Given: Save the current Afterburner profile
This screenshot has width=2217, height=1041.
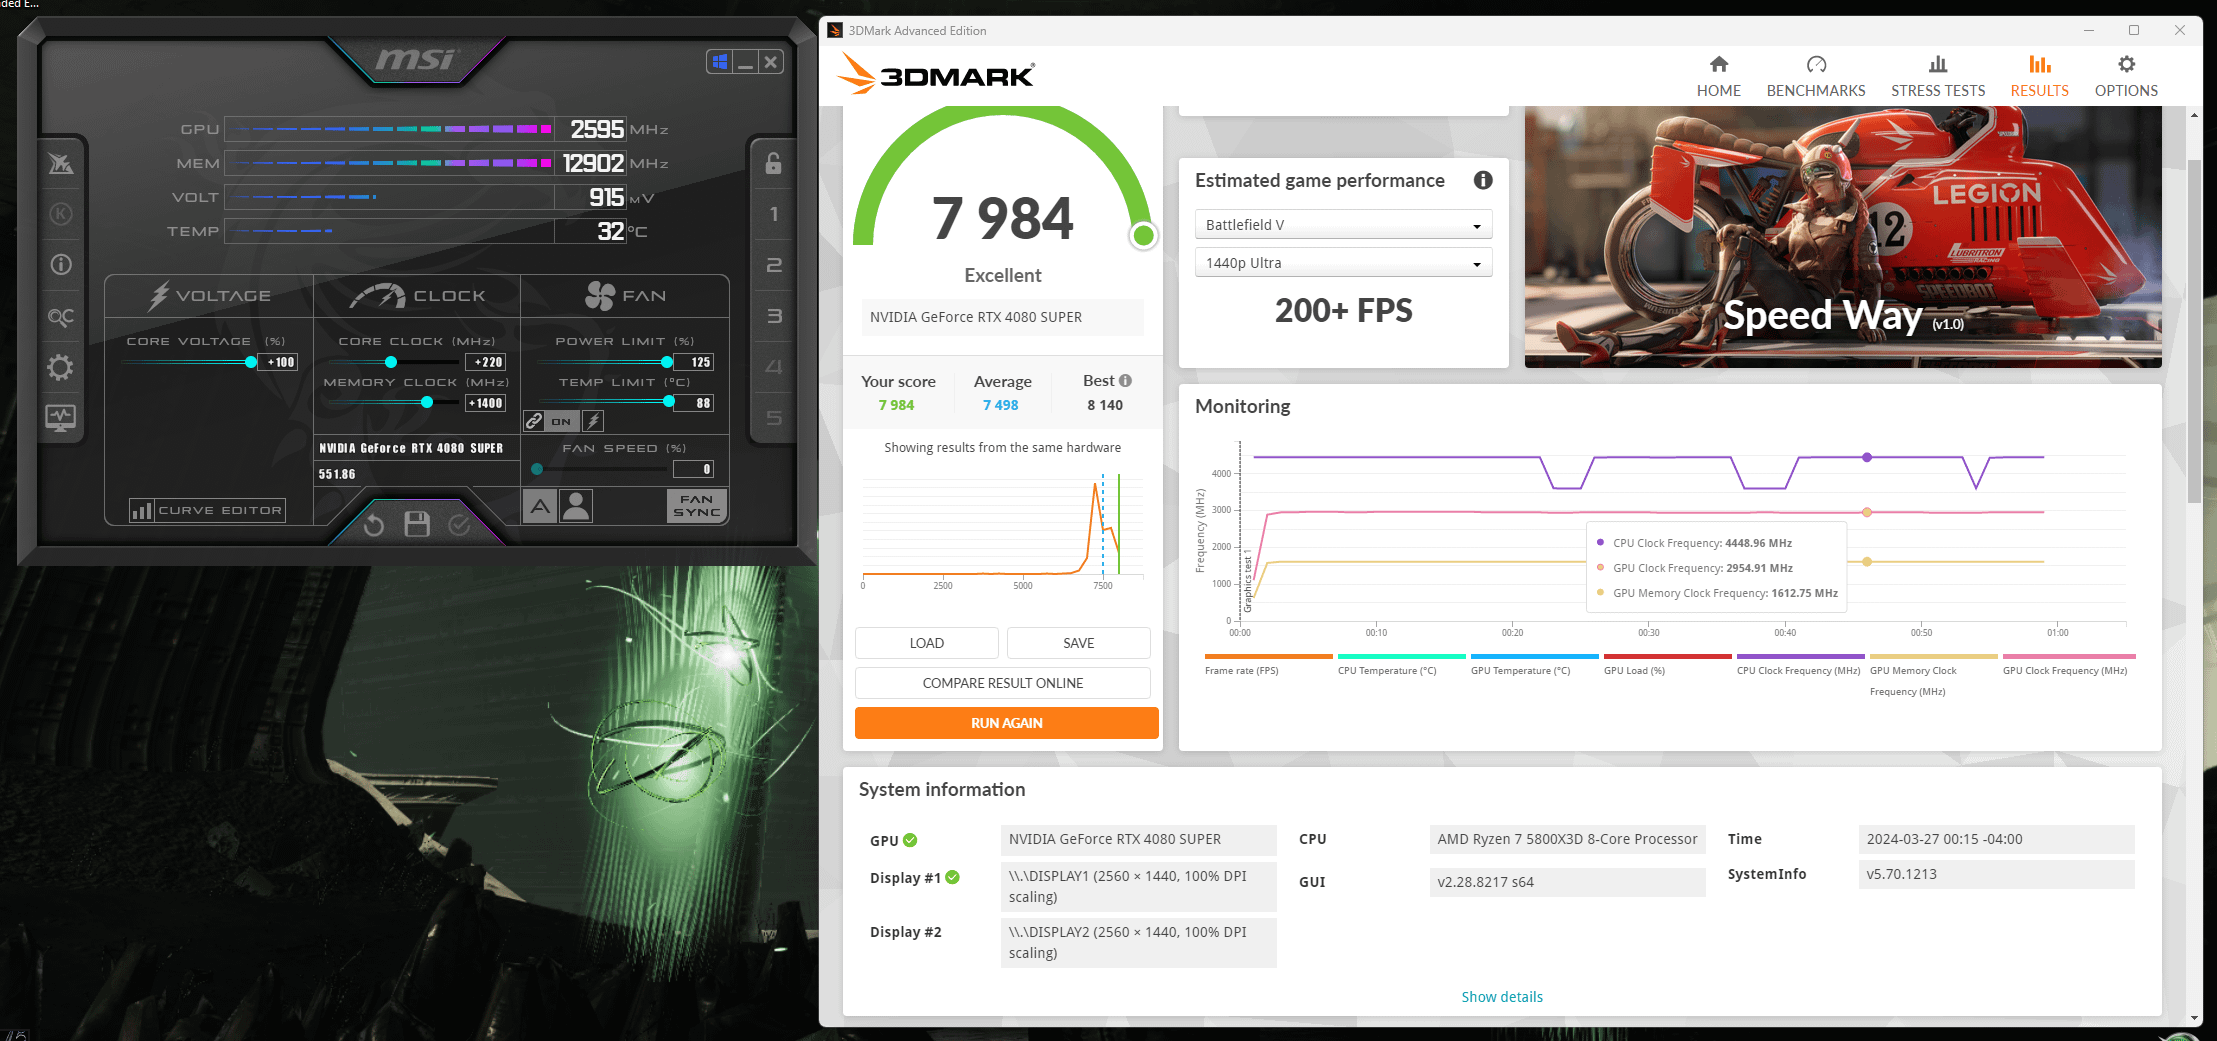Looking at the screenshot, I should pos(417,524).
